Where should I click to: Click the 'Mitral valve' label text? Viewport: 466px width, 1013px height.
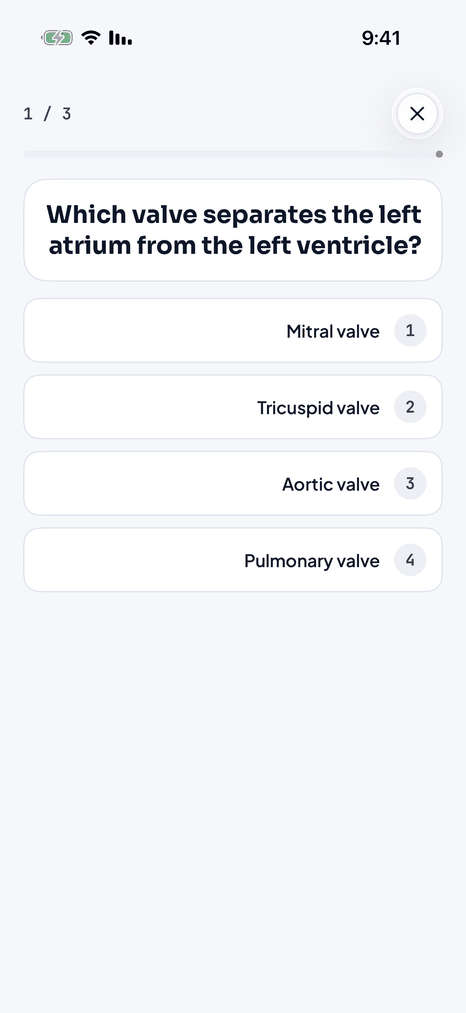pos(333,331)
